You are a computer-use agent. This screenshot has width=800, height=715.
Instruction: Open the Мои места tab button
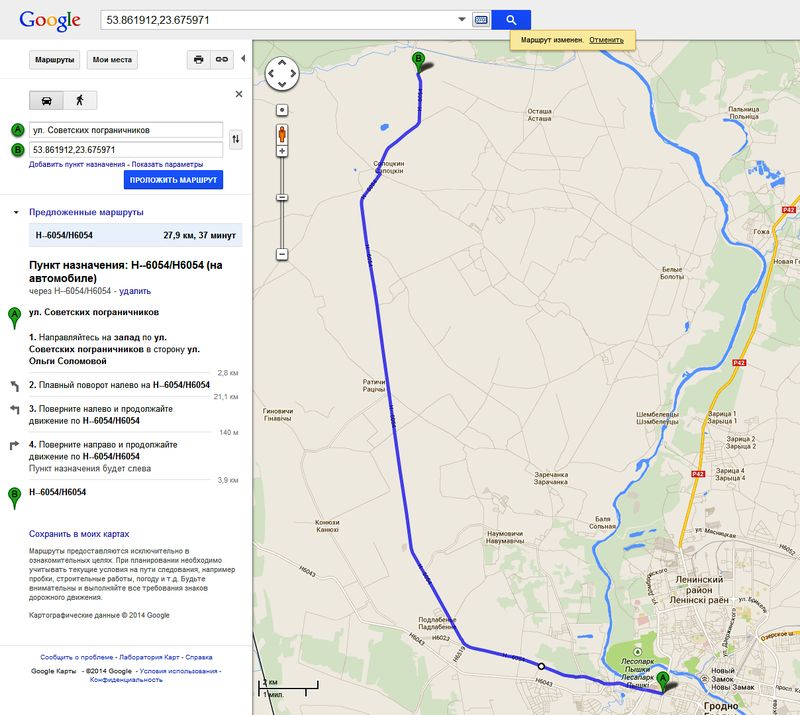(112, 60)
